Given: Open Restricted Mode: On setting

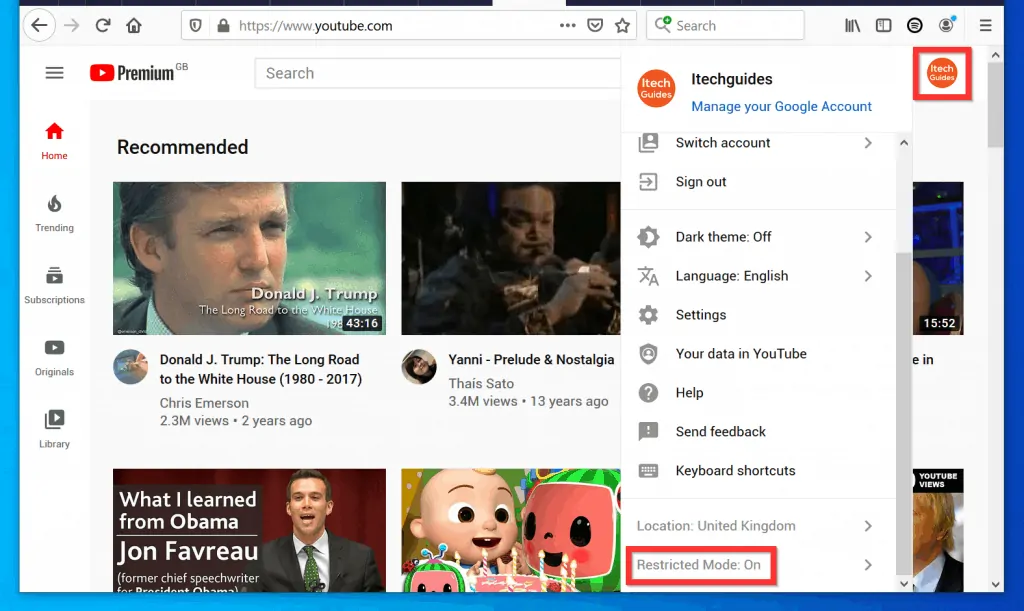Looking at the screenshot, I should point(758,565).
